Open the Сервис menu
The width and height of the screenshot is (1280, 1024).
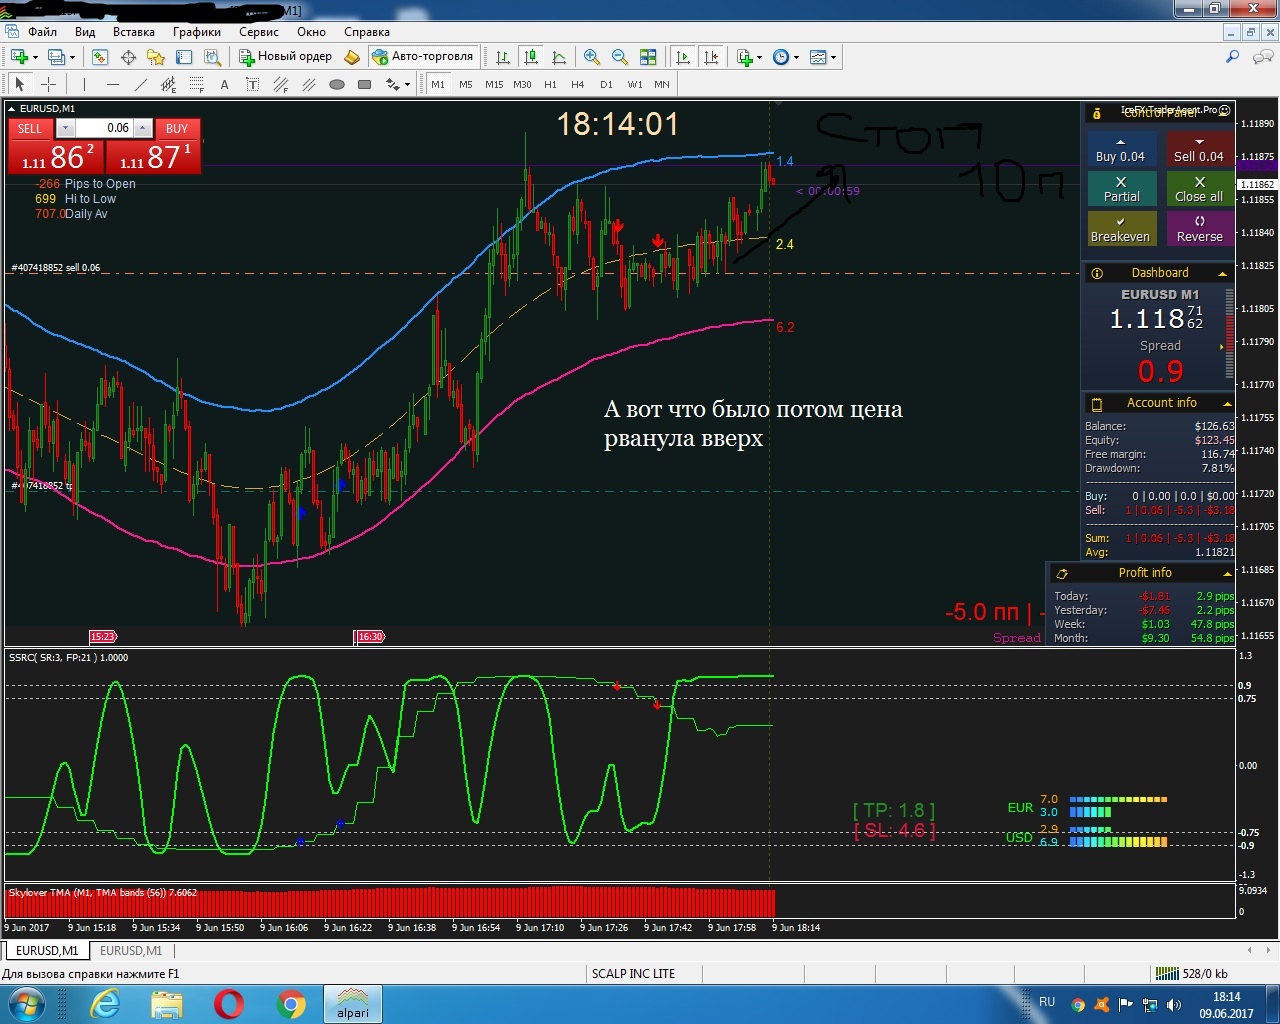click(x=258, y=31)
